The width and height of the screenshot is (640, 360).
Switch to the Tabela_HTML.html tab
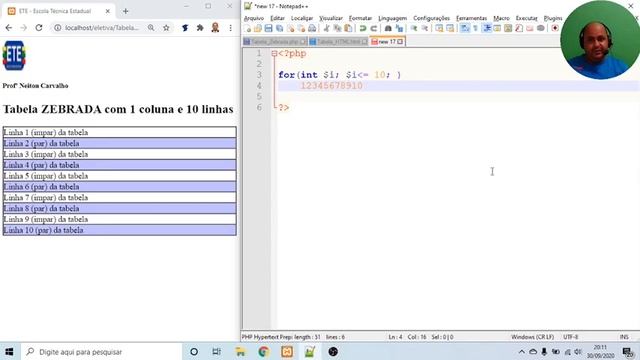tap(338, 42)
